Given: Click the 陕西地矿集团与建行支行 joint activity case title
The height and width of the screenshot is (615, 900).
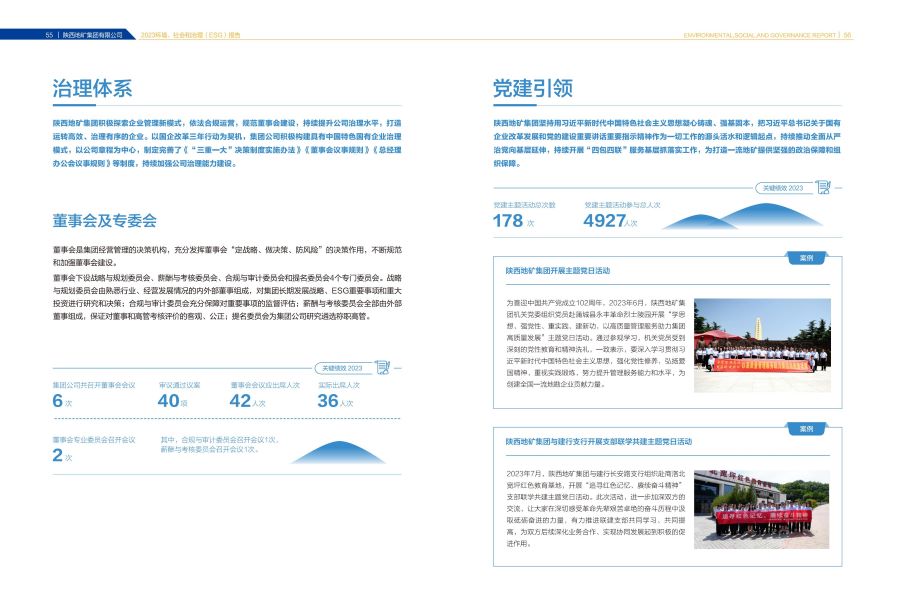Looking at the screenshot, I should (x=599, y=441).
